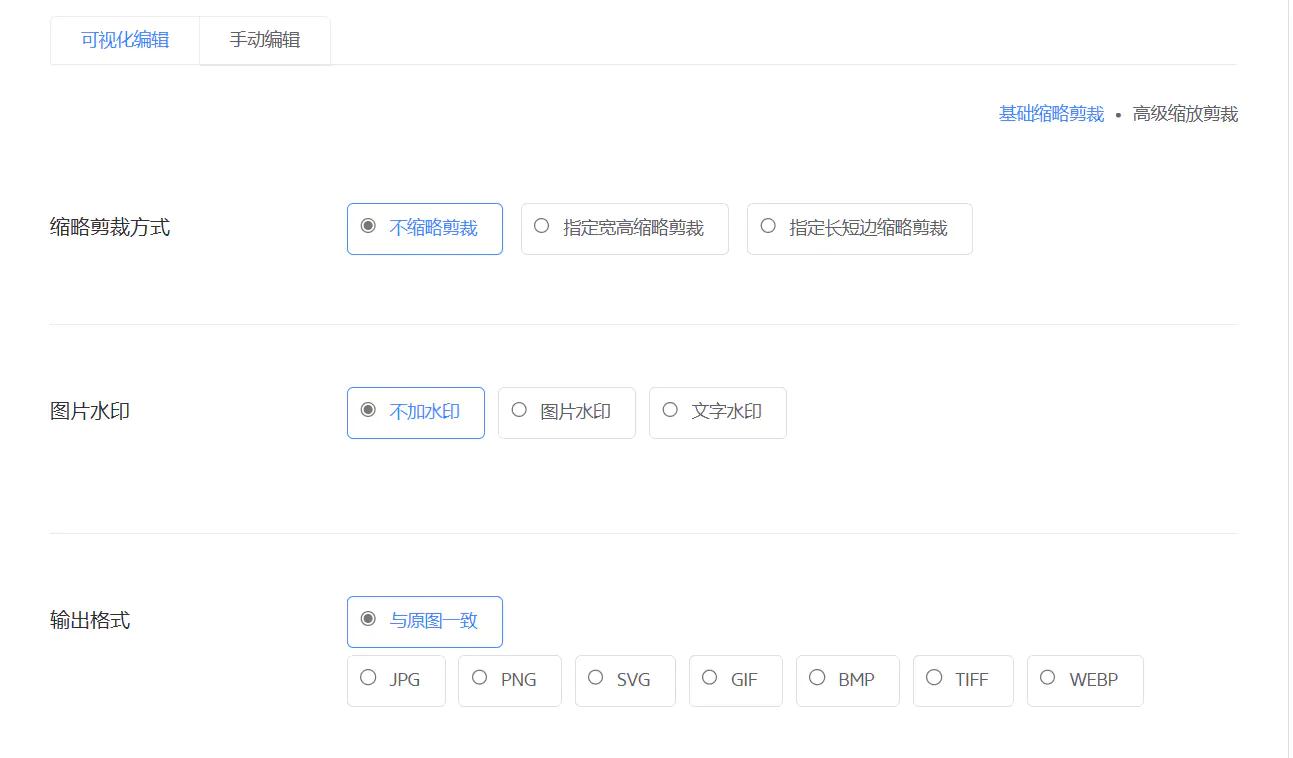This screenshot has width=1293, height=758.
Task: Select the GIF format radio button
Action: (x=735, y=680)
